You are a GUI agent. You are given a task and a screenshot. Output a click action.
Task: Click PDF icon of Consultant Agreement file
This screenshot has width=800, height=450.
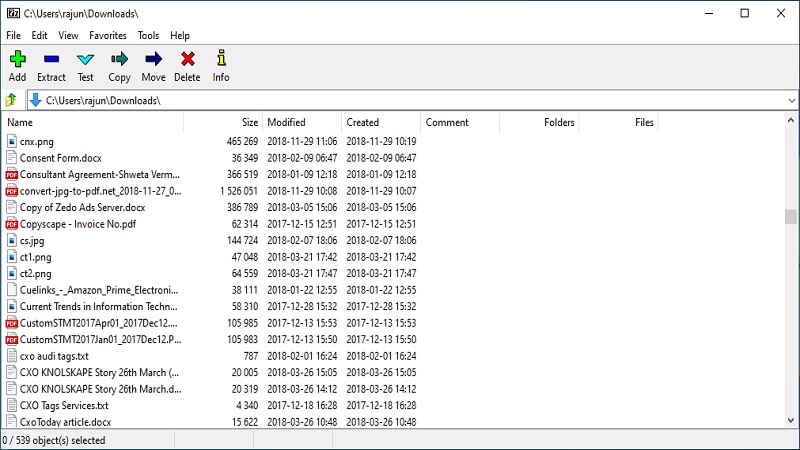coord(12,174)
